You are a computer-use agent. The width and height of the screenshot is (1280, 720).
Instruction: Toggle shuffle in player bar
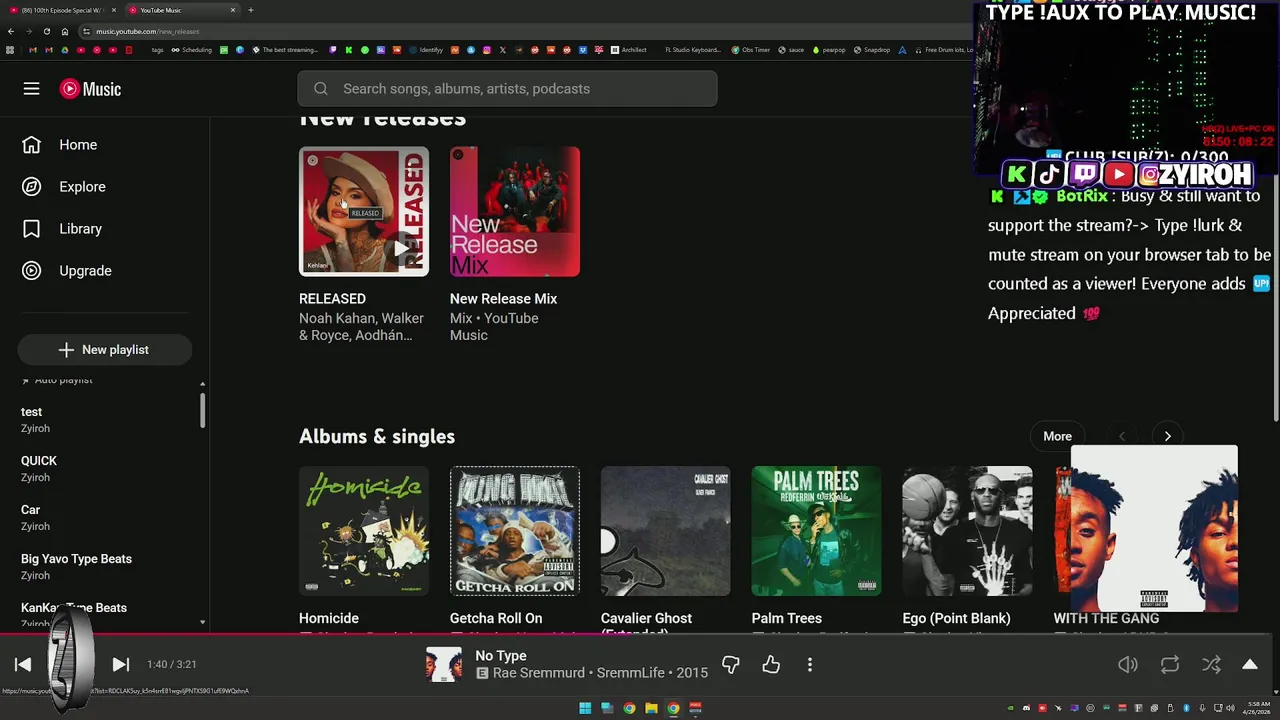(1211, 664)
